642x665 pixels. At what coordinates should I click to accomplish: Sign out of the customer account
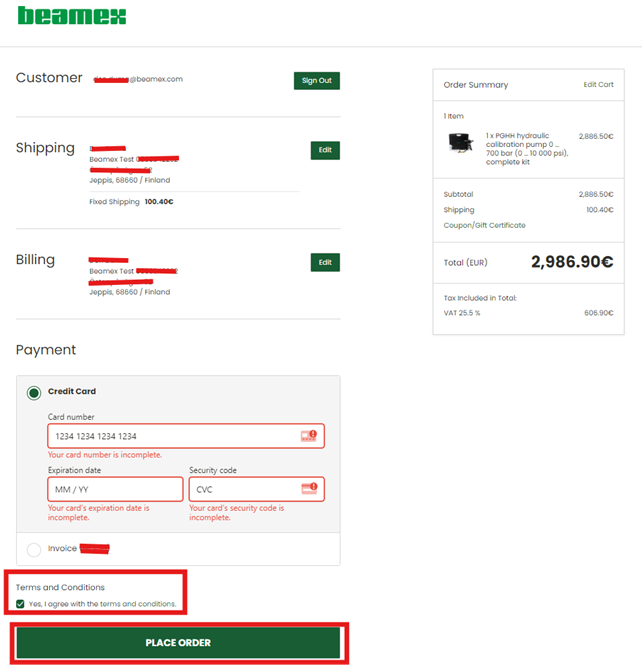[x=317, y=81]
